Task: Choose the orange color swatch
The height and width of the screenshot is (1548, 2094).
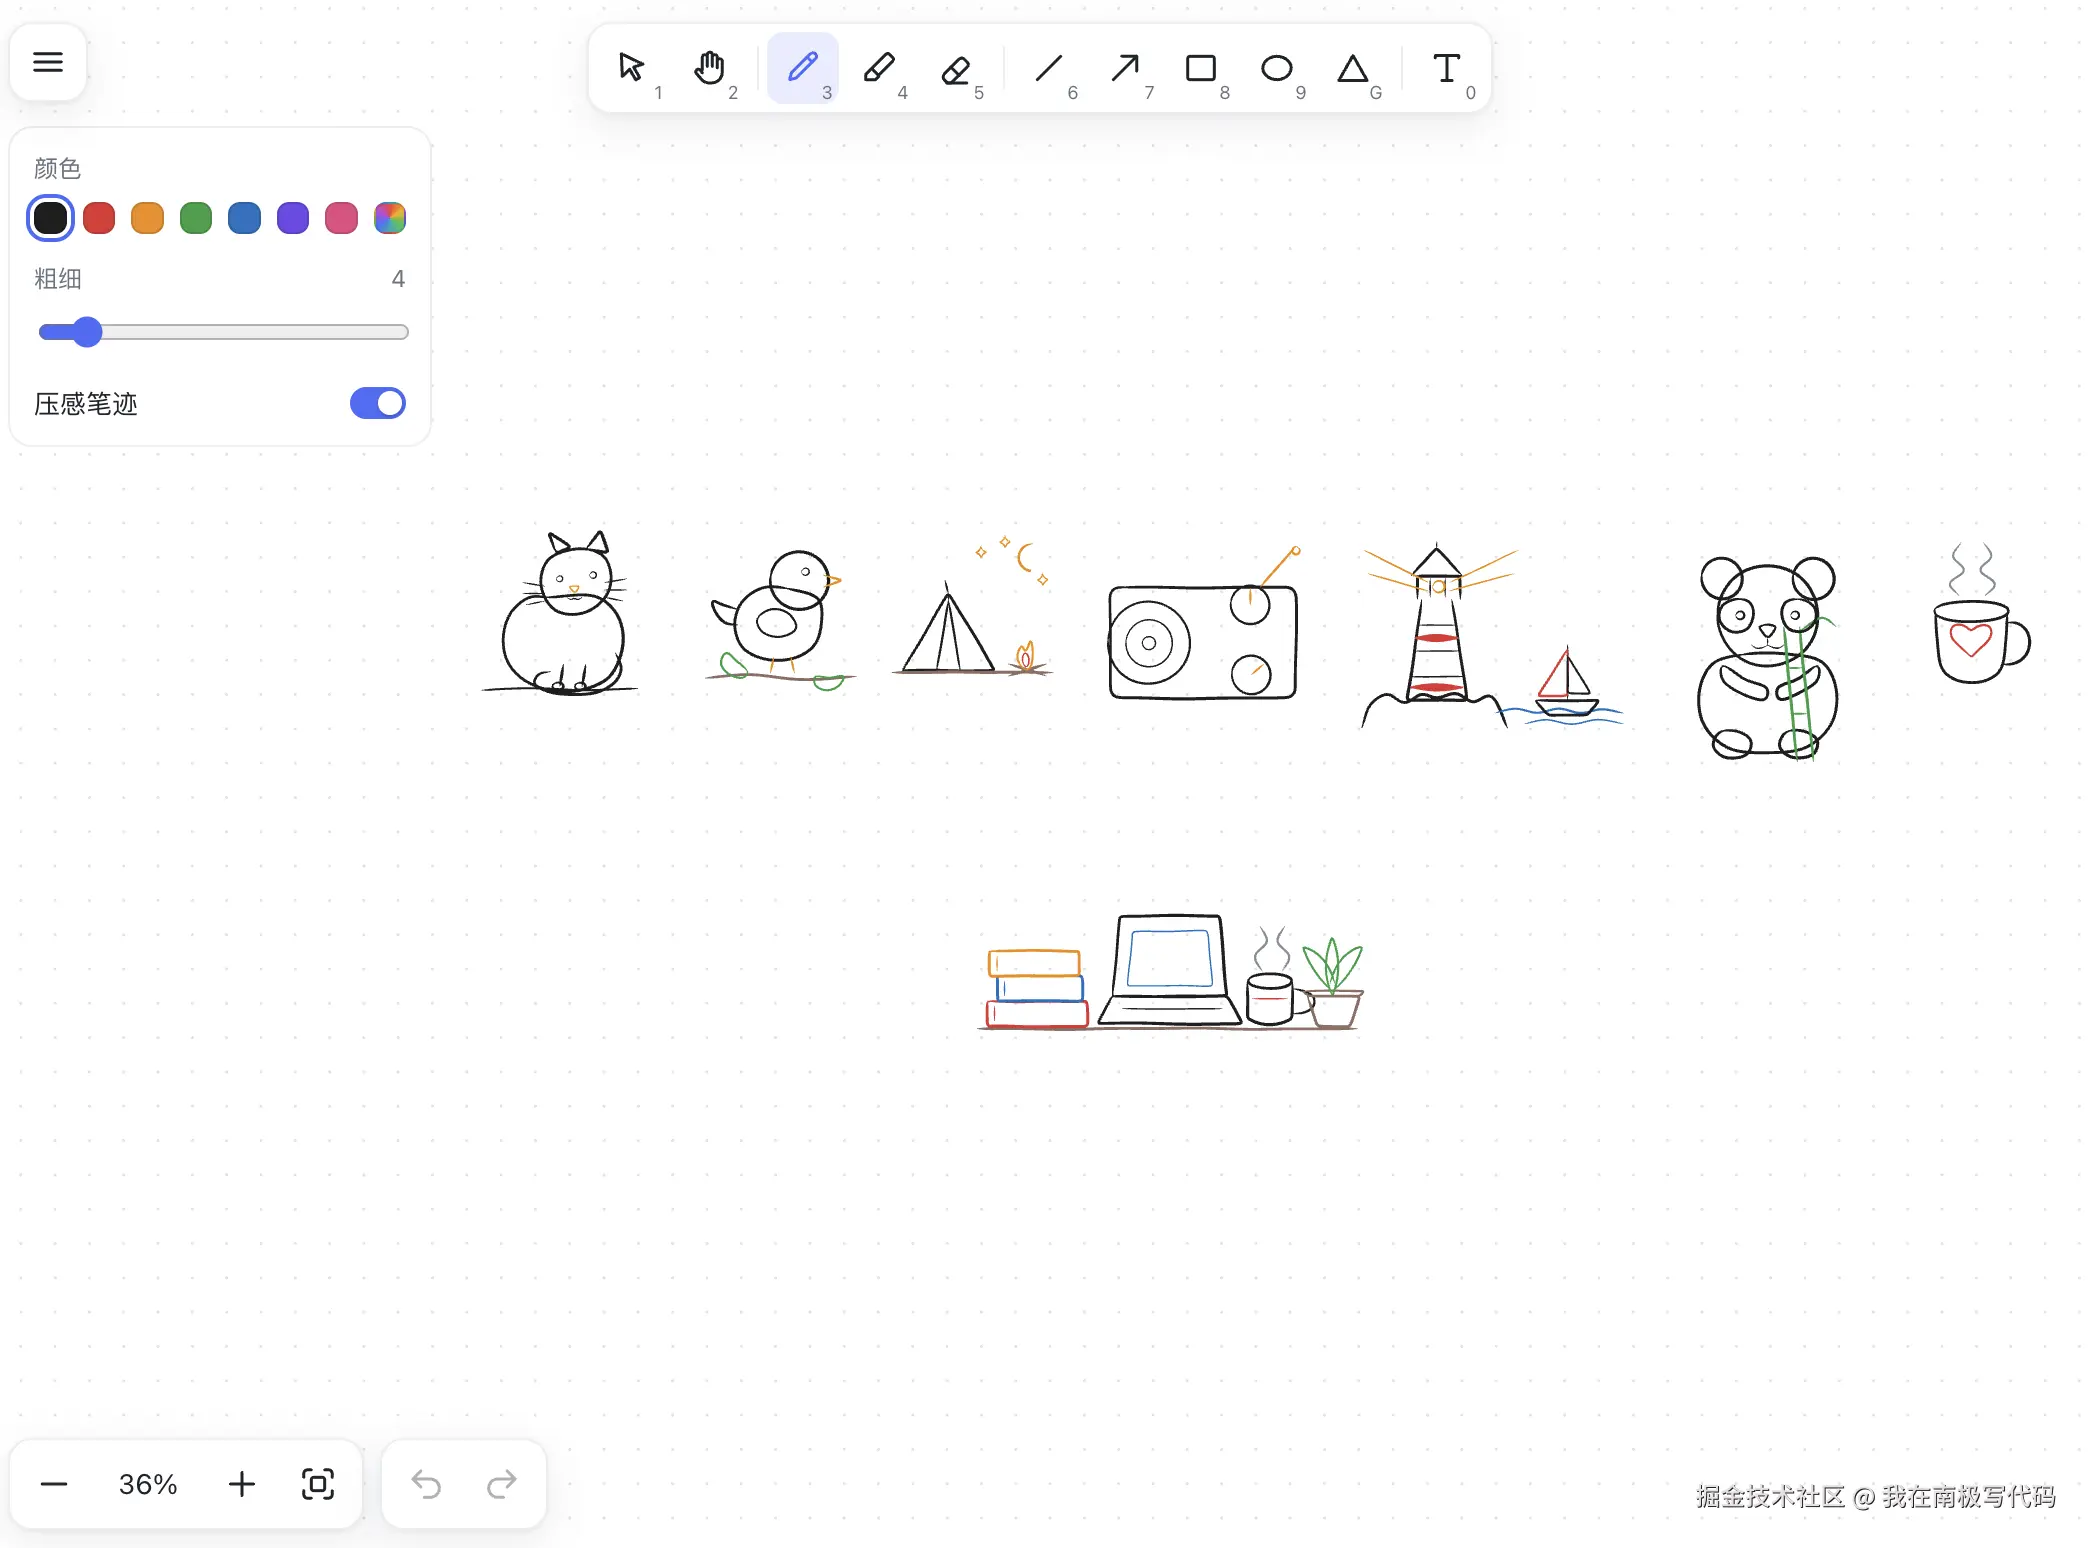Action: [x=147, y=218]
